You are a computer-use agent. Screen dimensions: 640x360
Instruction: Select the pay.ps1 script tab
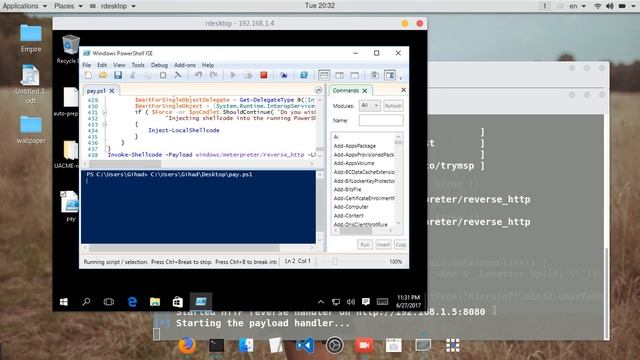(96, 91)
